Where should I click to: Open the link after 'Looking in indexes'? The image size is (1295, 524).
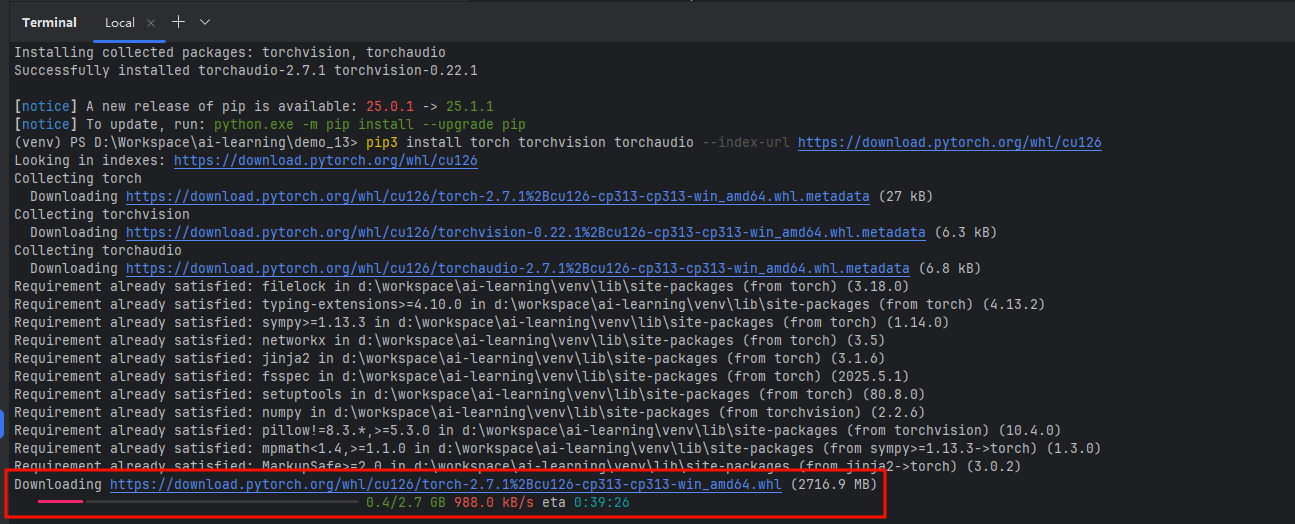point(325,161)
